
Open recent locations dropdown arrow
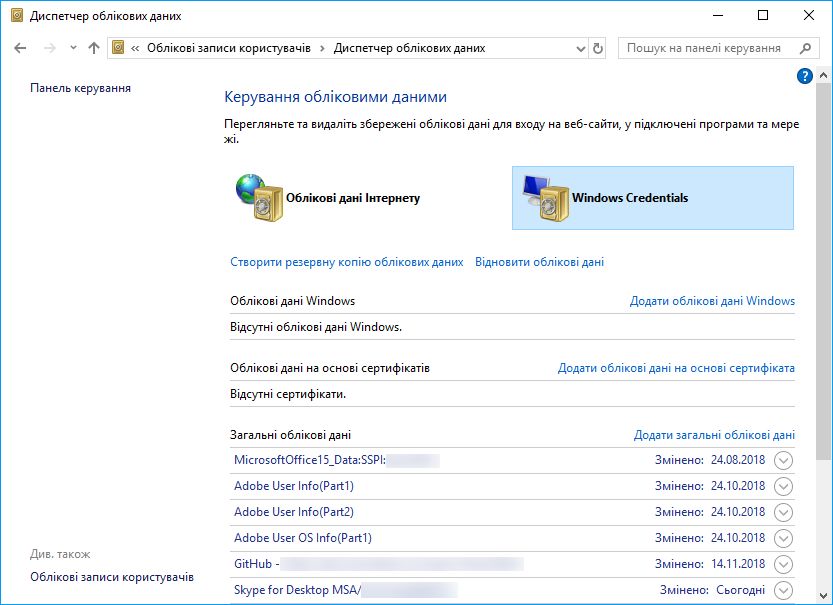click(73, 48)
